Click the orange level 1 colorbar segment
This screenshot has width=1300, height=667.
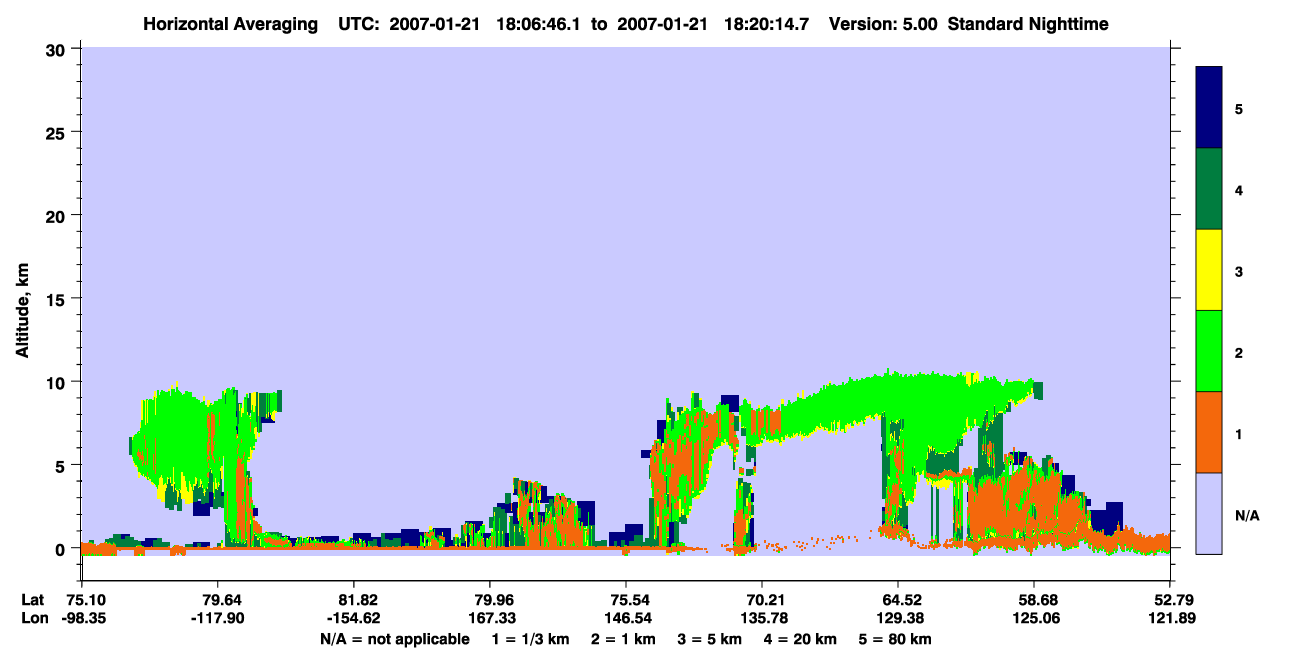[1209, 432]
